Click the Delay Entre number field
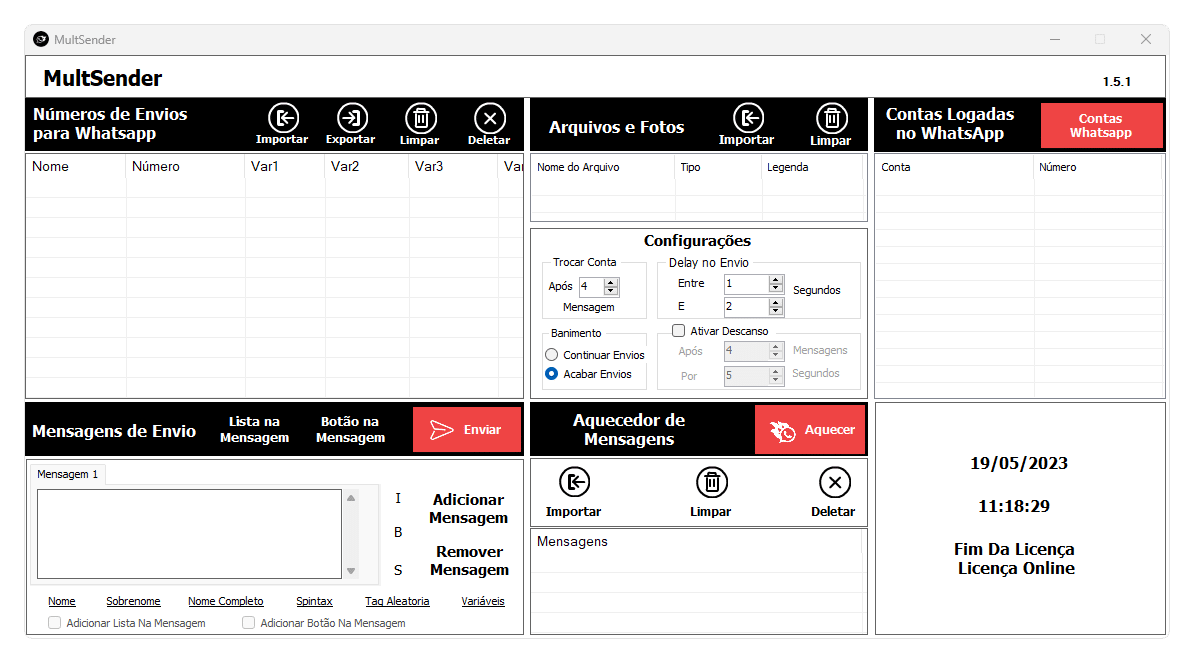This screenshot has height=656, width=1184. pos(746,284)
